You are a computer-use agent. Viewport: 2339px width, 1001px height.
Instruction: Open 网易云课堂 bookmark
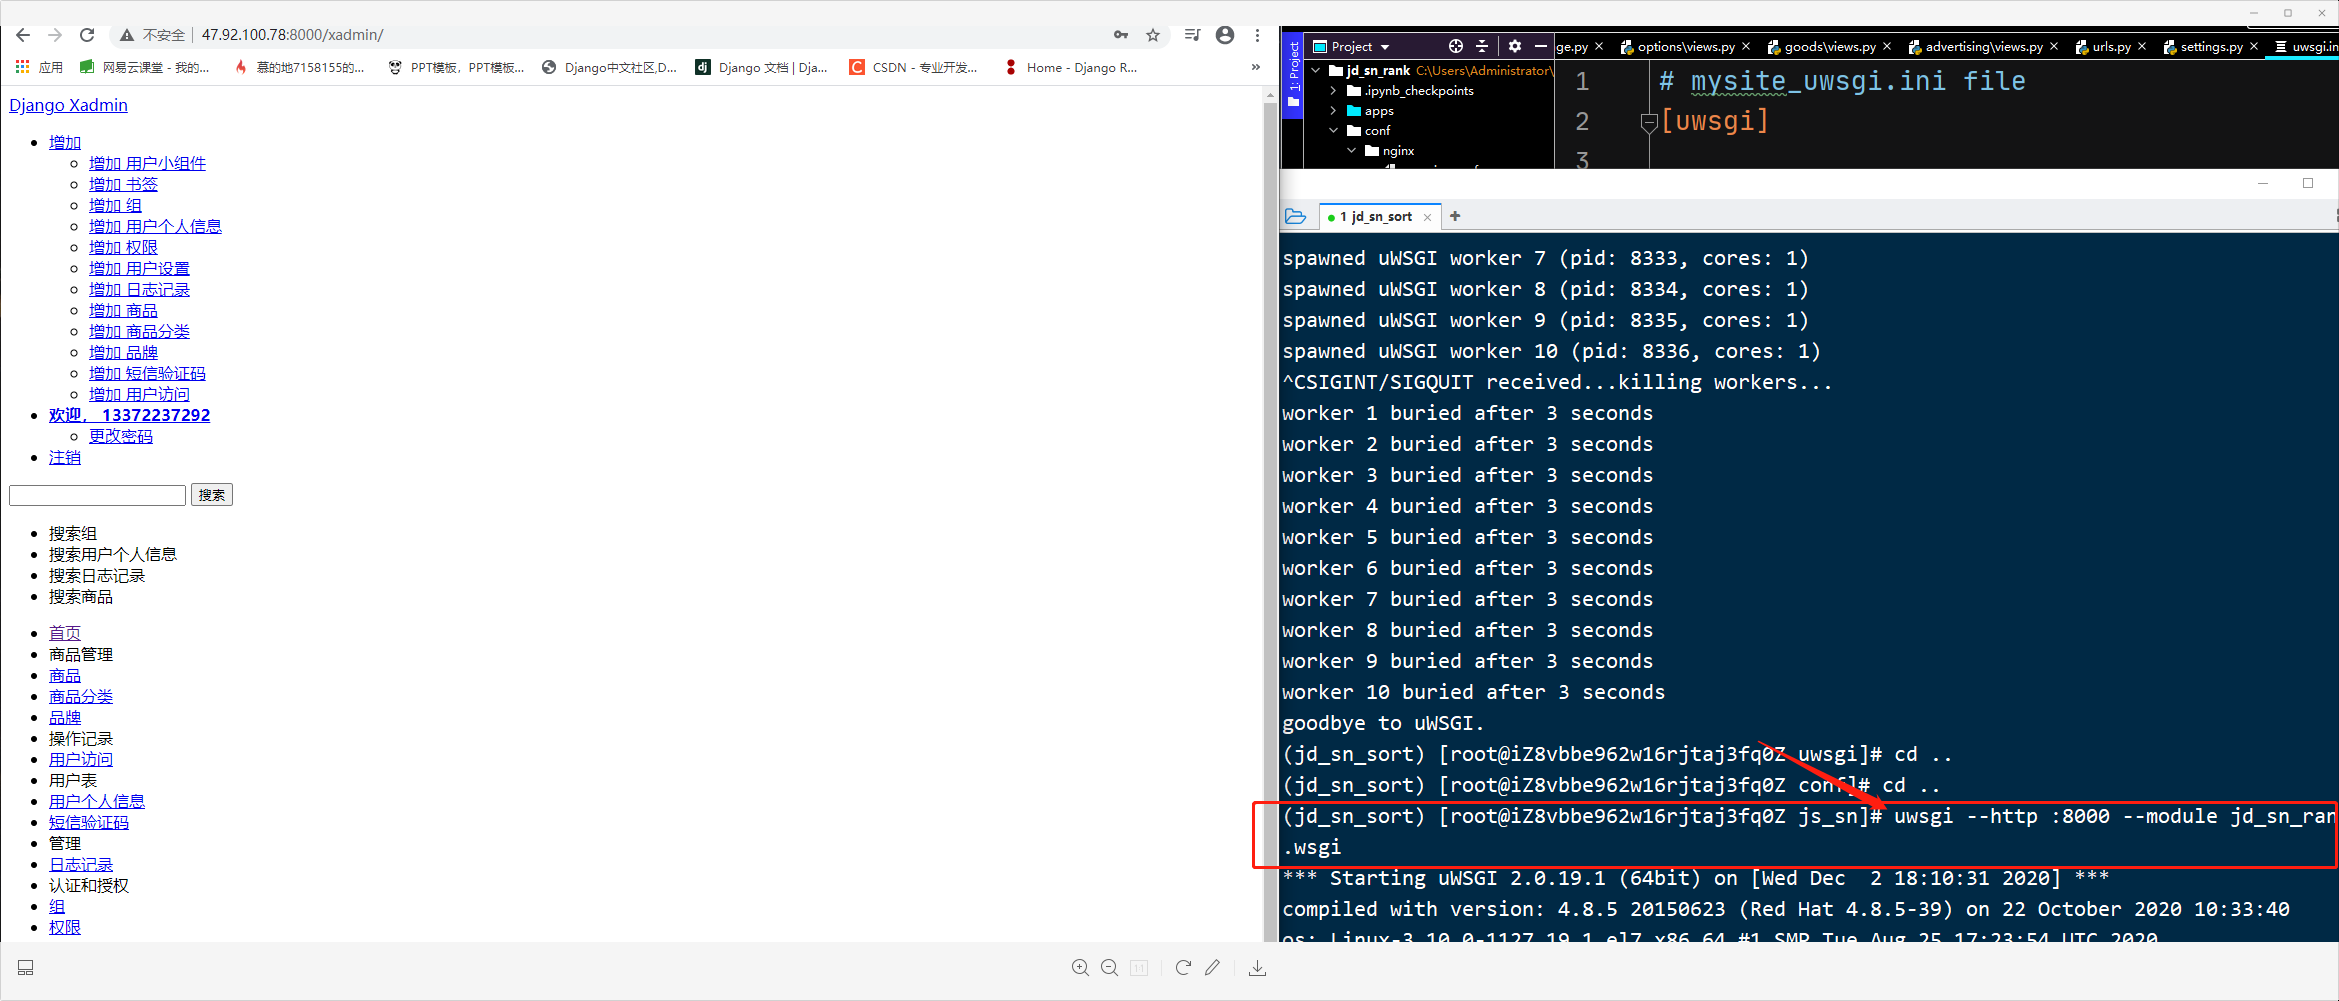click(x=145, y=67)
